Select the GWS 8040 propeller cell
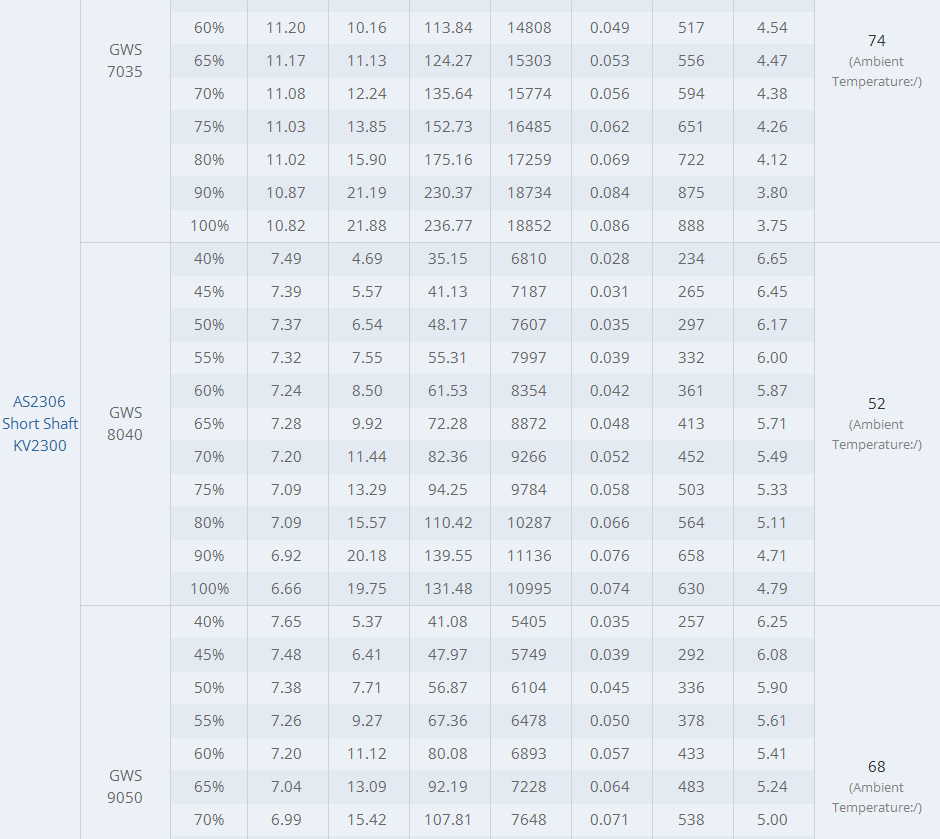 125,423
